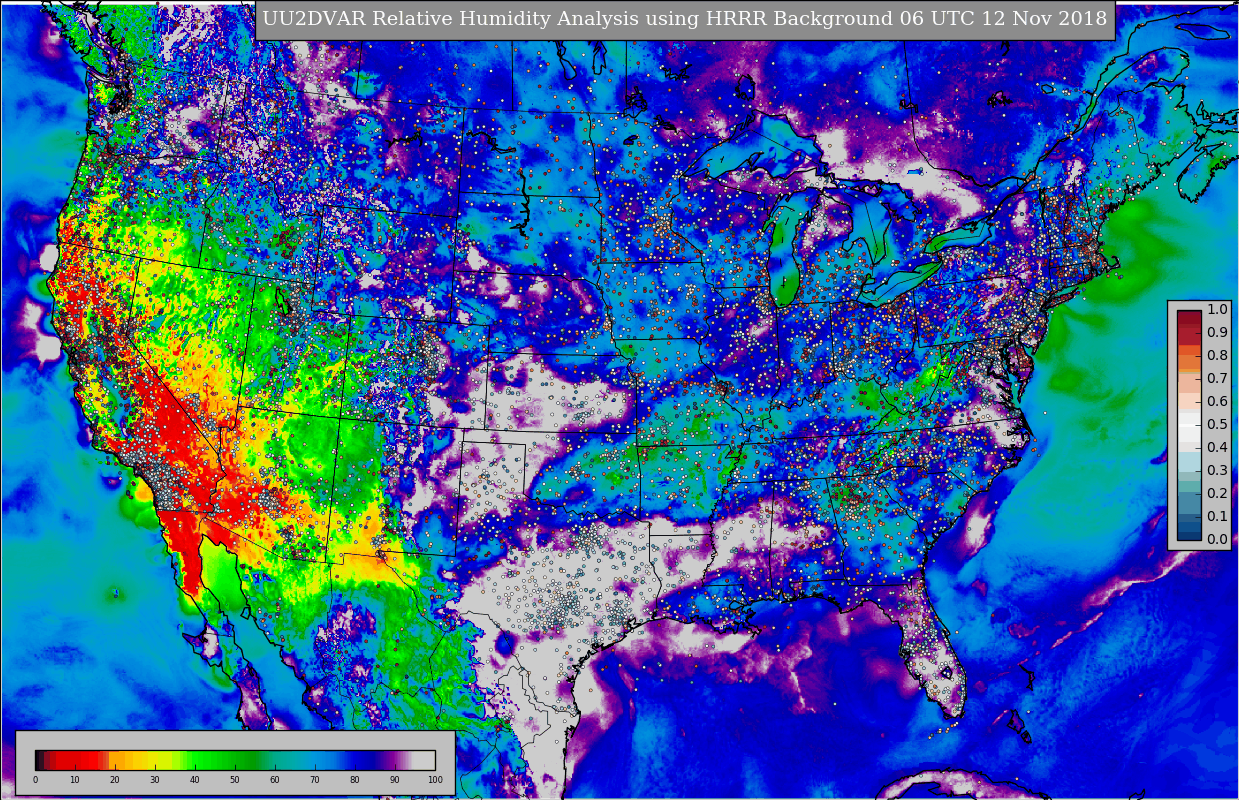This screenshot has width=1239, height=800.
Task: Click the "0.5" label on the right colorbar
Action: [1217, 424]
